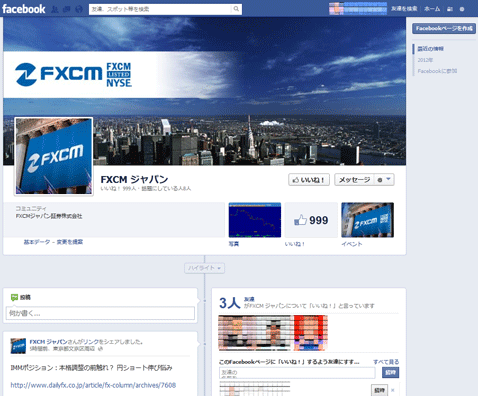Screen dimensions: 478x396
Task: Open the FXCM profile picture
Action: pyautogui.click(x=54, y=156)
